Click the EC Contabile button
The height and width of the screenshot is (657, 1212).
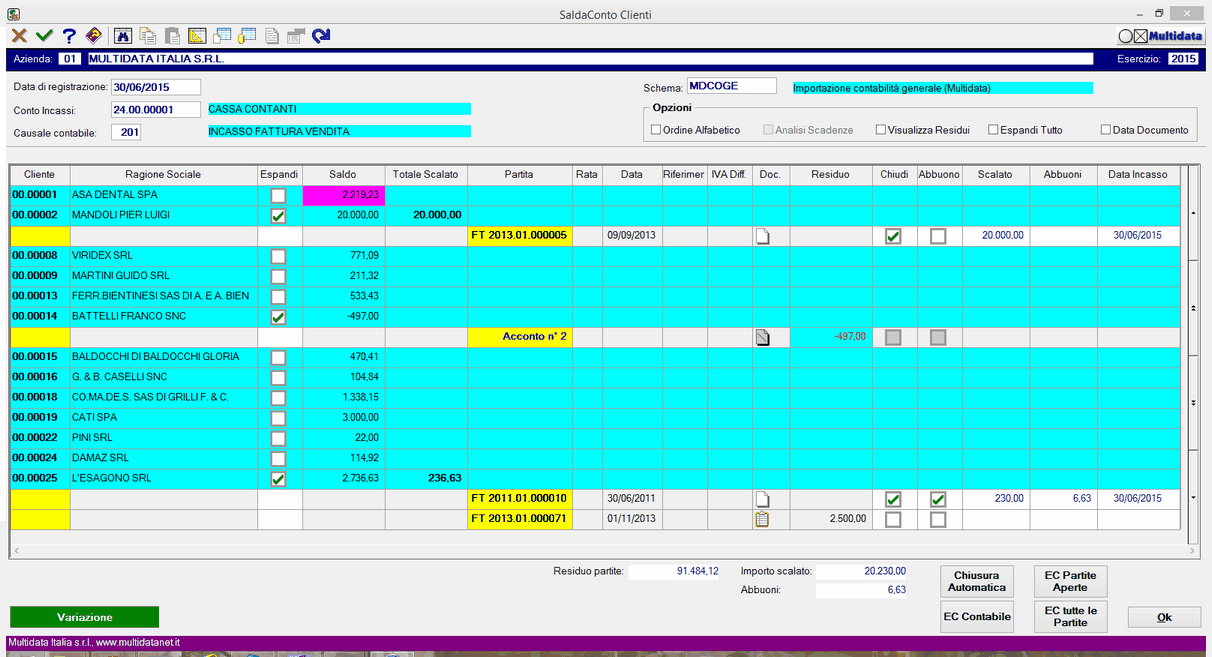point(976,616)
